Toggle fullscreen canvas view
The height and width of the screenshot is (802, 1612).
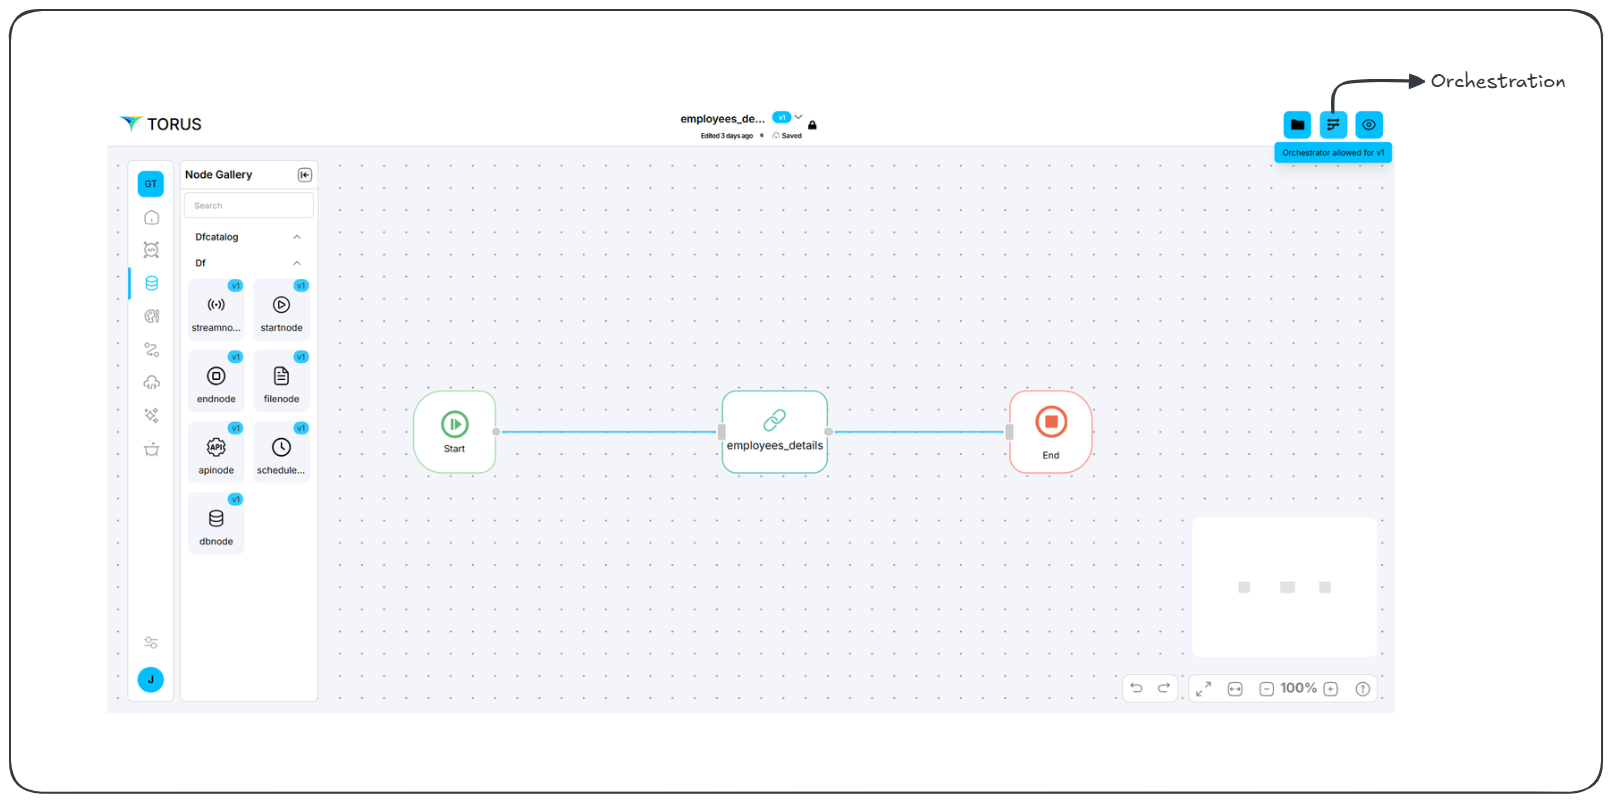tap(1203, 689)
